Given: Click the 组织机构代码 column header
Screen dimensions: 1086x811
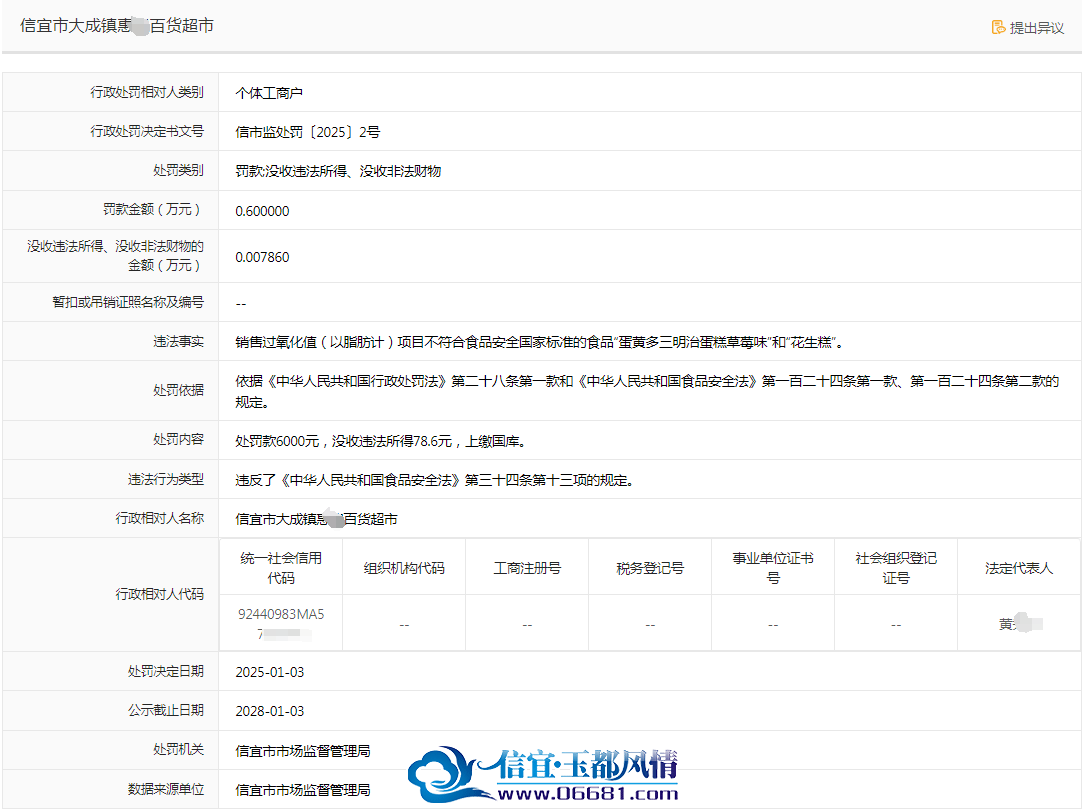Looking at the screenshot, I should click(404, 568).
